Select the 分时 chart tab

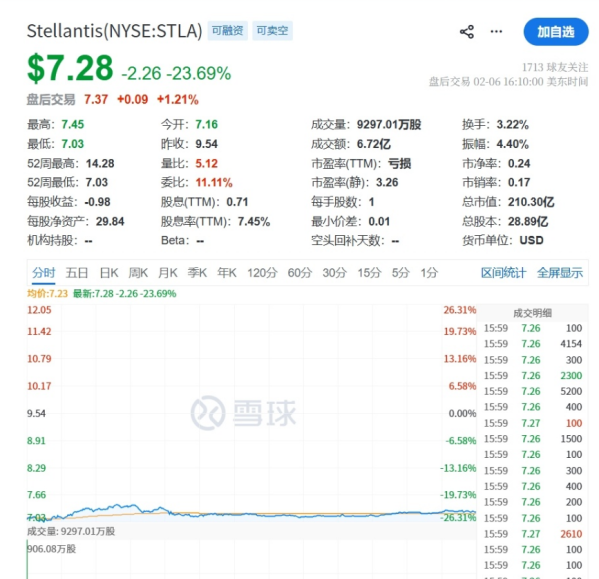click(44, 273)
